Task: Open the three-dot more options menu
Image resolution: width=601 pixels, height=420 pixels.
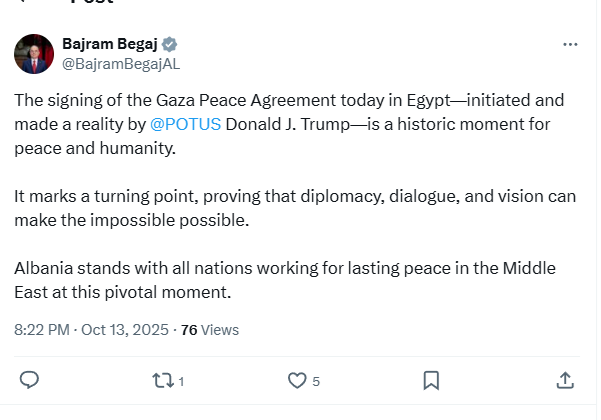Action: pyautogui.click(x=570, y=45)
